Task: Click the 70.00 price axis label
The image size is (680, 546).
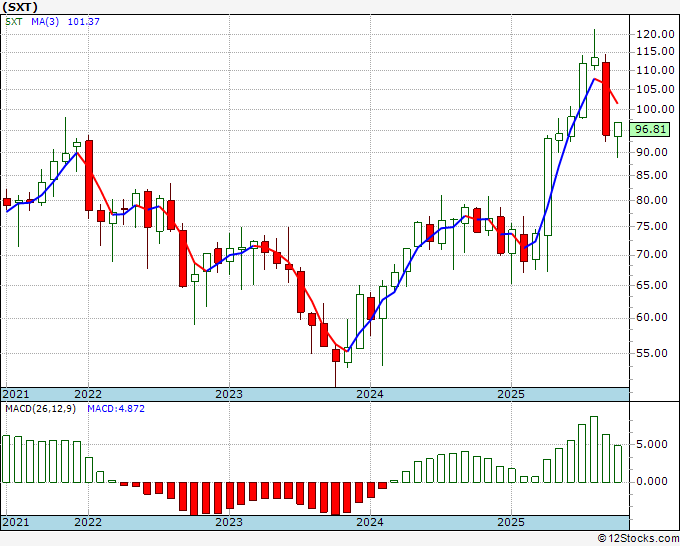Action: [x=651, y=254]
